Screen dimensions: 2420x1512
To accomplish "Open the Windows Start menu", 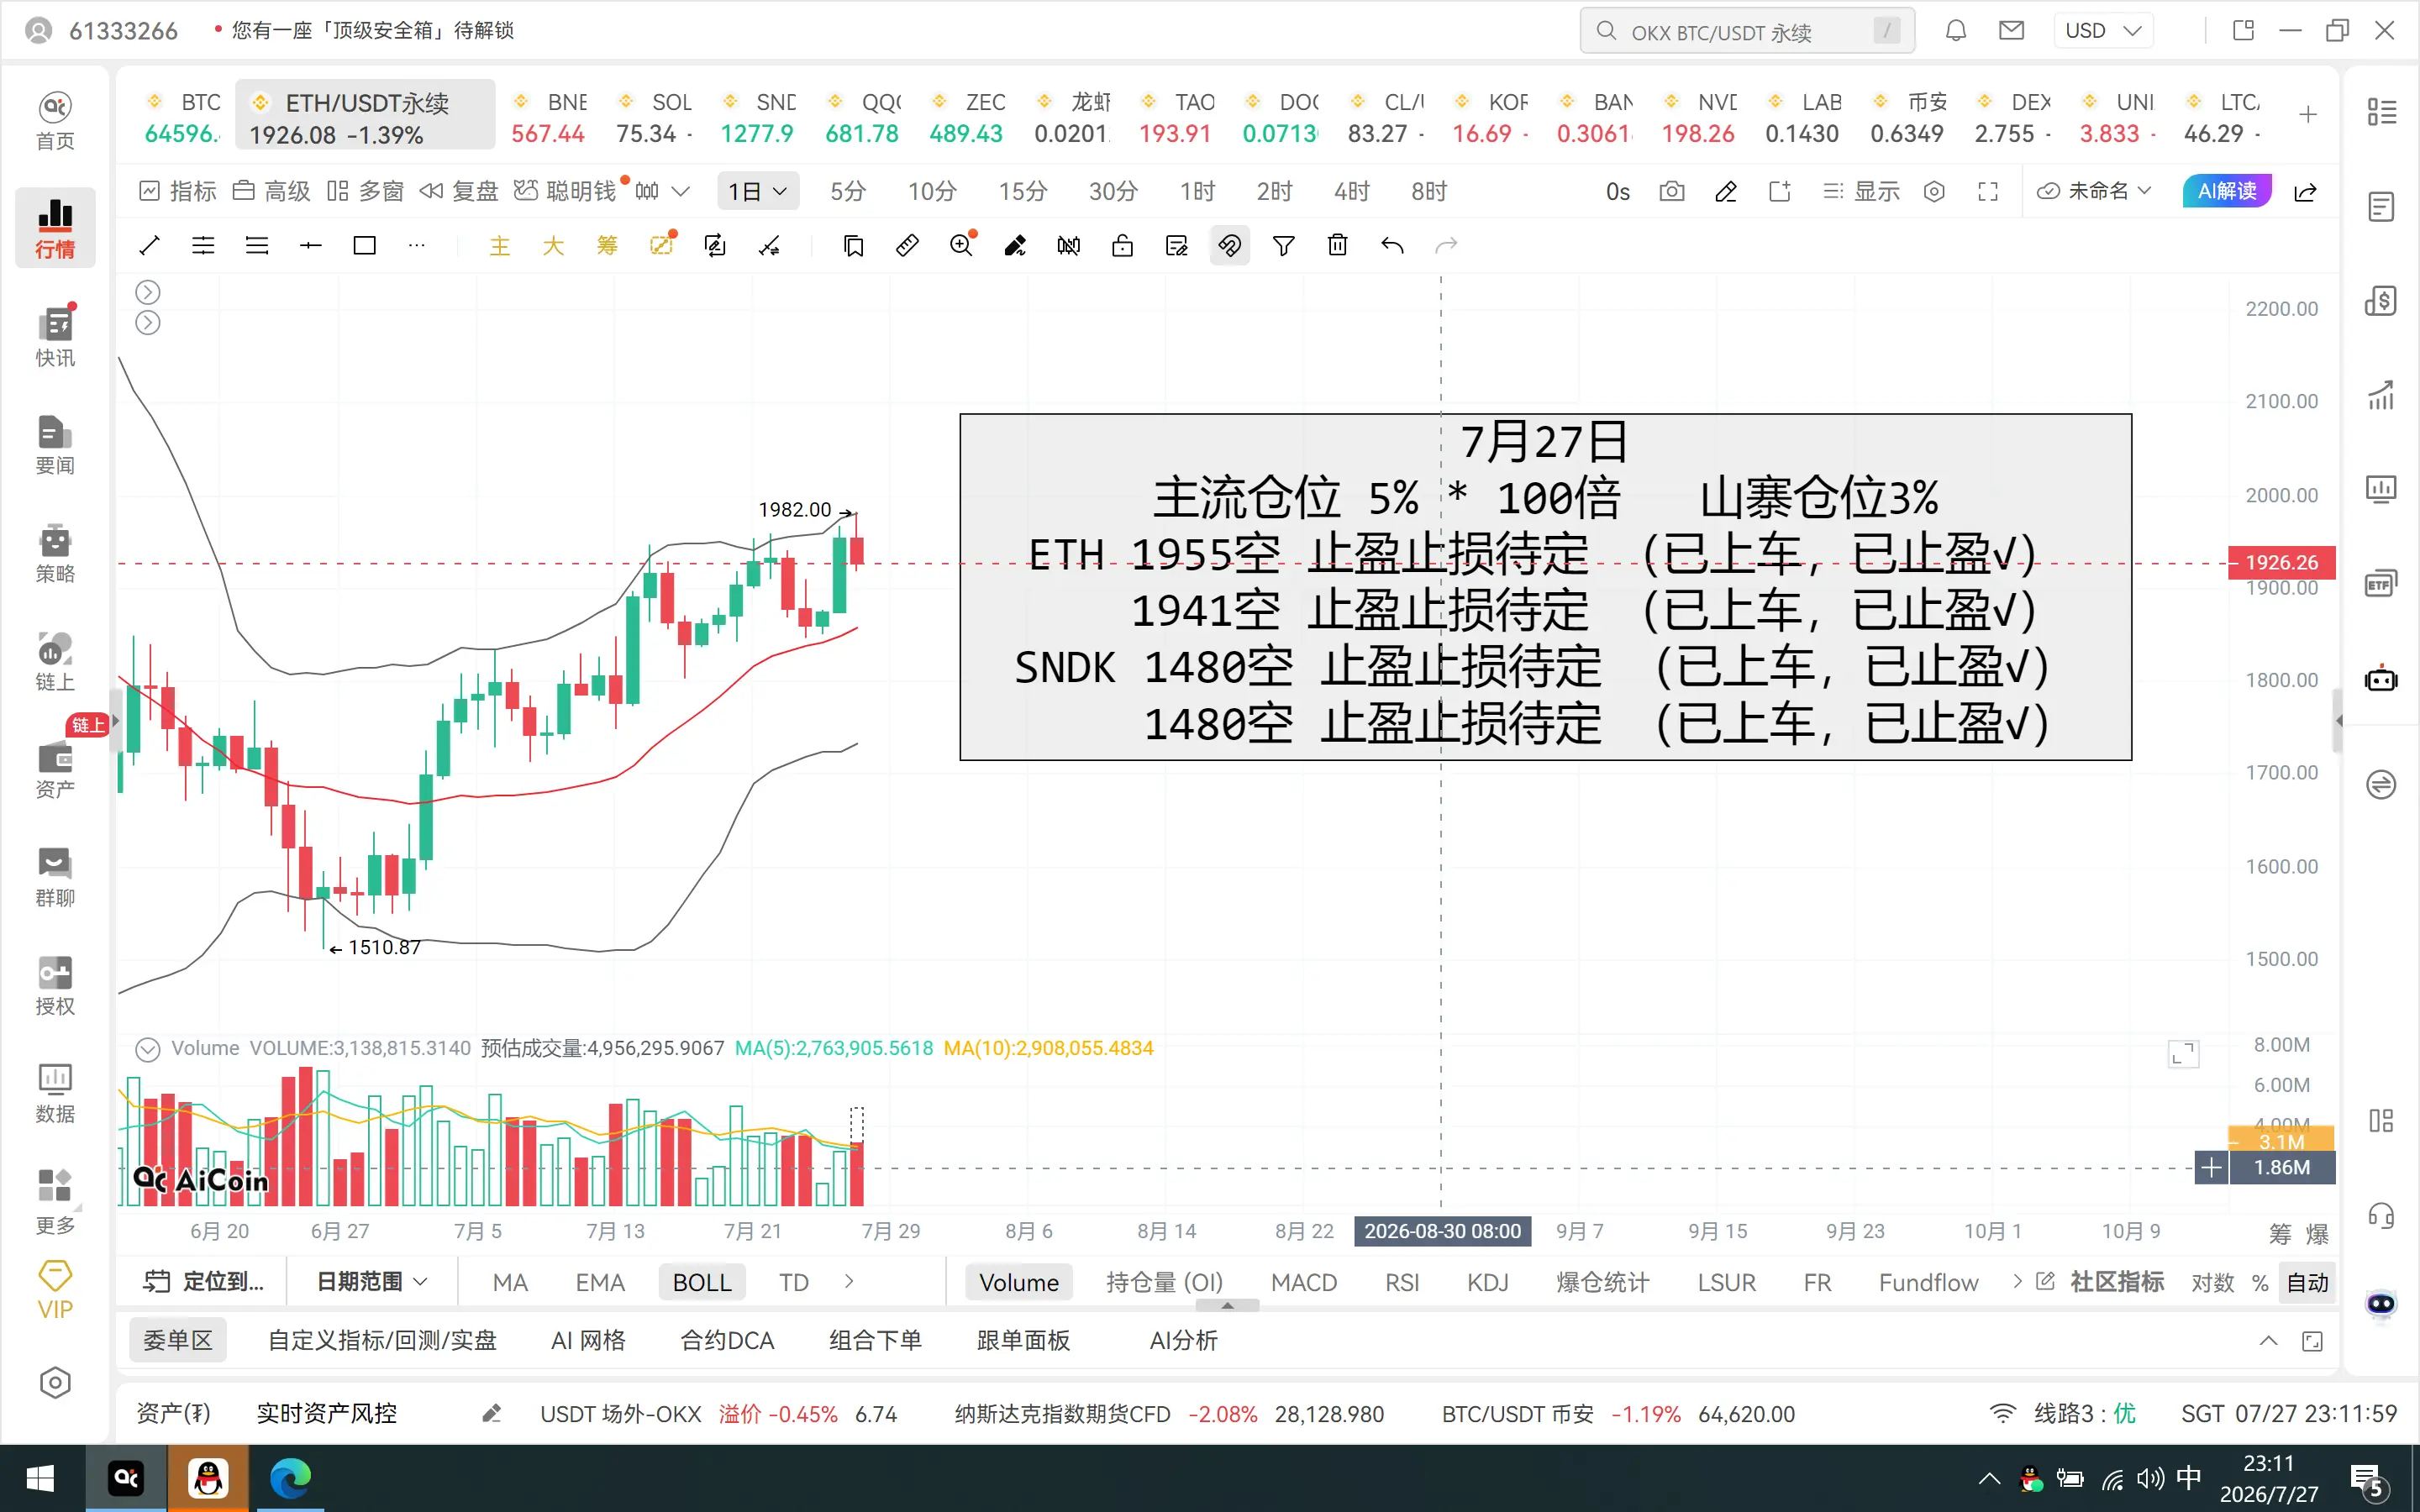I will coord(40,1478).
